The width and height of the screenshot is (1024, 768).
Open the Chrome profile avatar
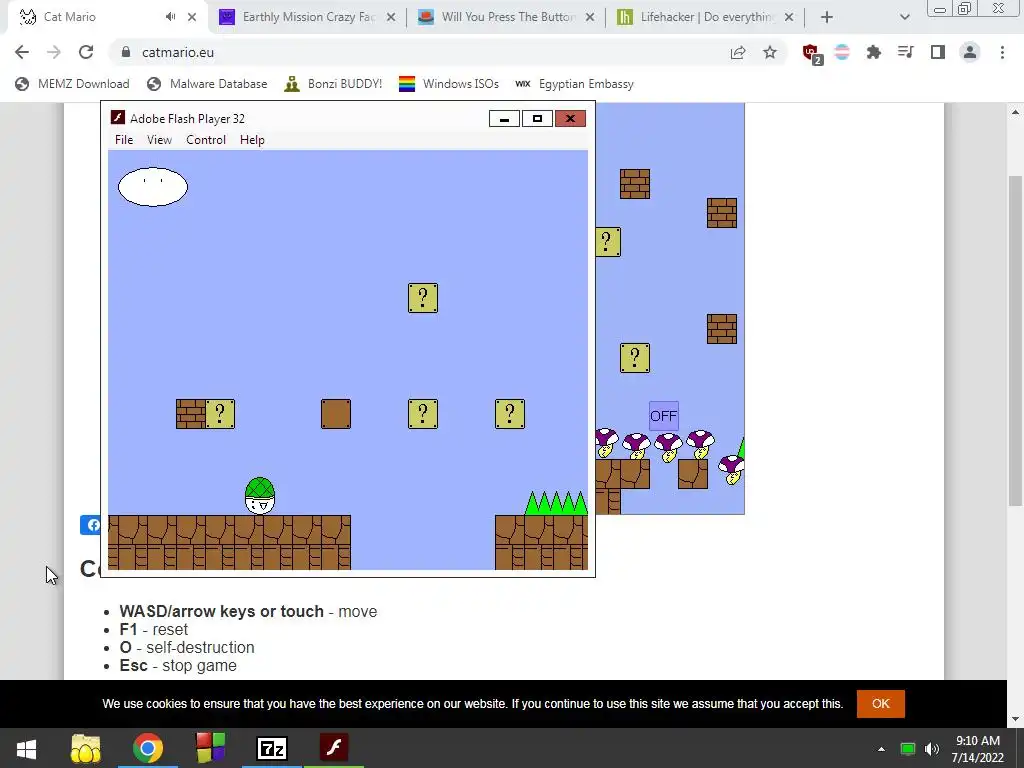click(970, 52)
